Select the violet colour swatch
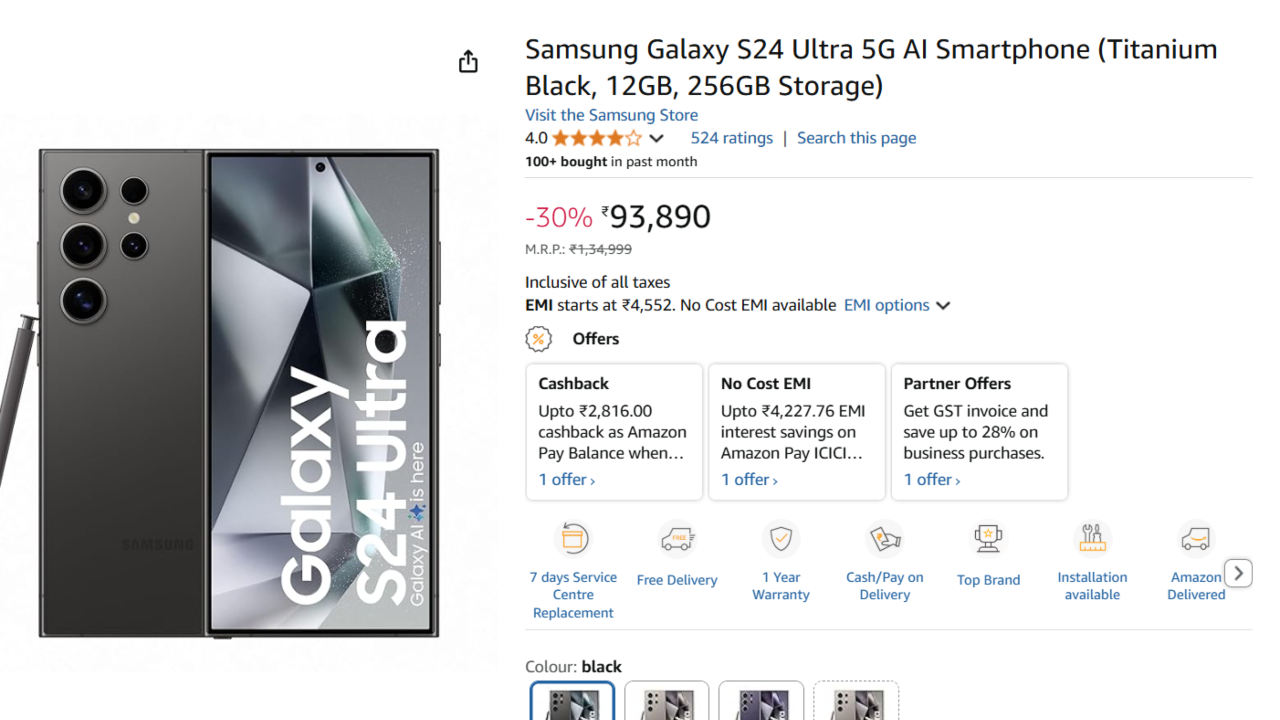Viewport: 1280px width, 720px height. (x=761, y=701)
